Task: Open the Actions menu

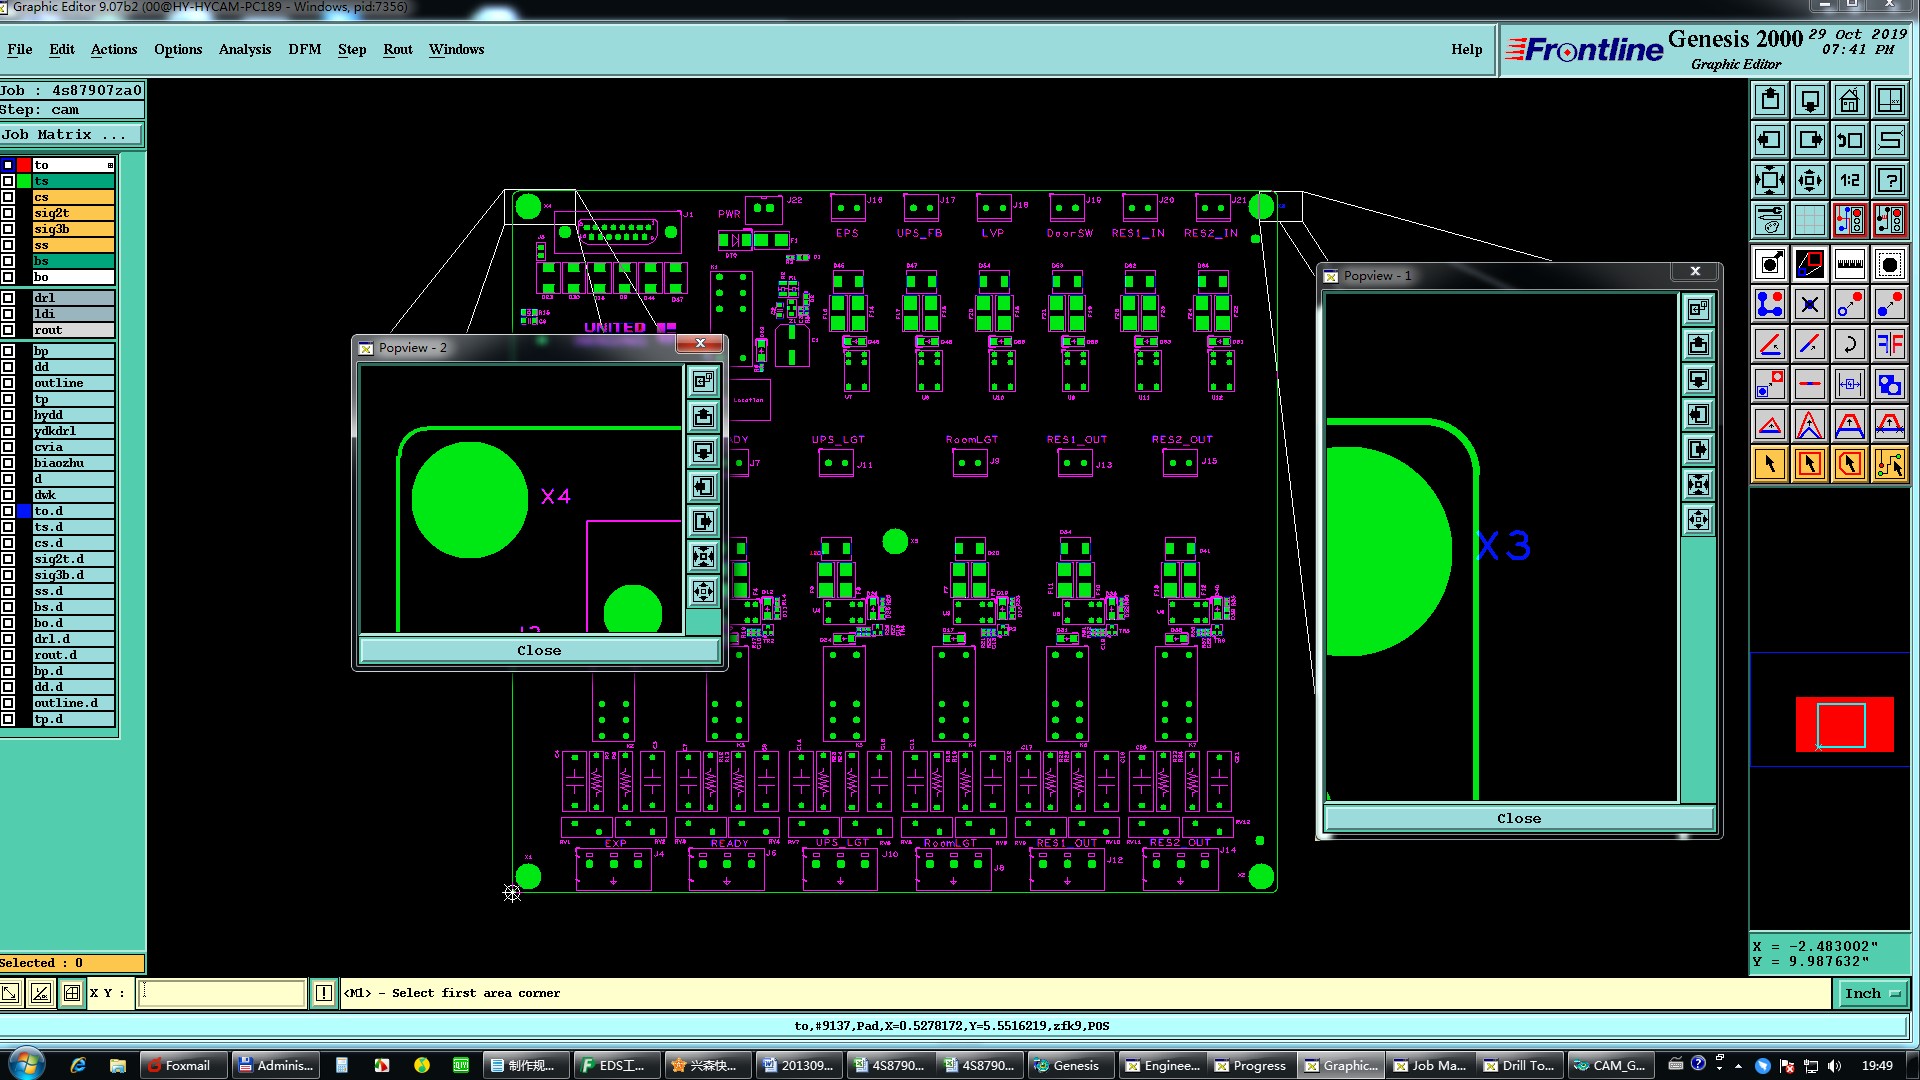Action: (x=114, y=49)
